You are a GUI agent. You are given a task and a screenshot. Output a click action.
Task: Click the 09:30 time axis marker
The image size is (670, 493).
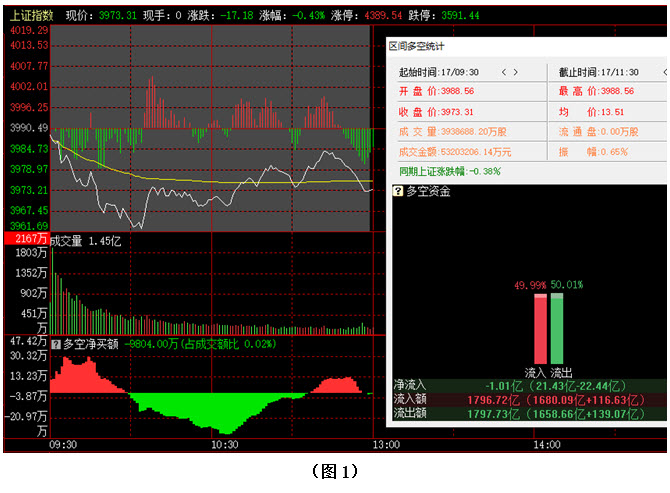point(63,444)
